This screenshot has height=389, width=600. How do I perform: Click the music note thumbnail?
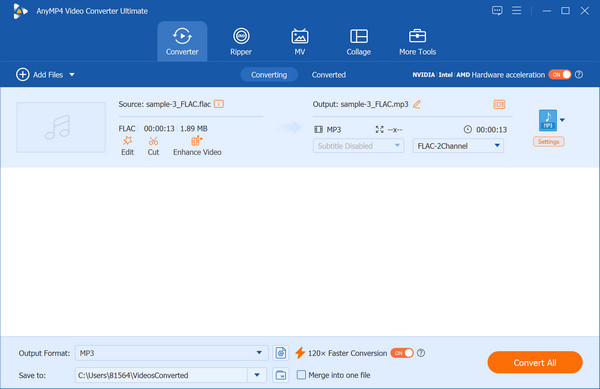61,127
